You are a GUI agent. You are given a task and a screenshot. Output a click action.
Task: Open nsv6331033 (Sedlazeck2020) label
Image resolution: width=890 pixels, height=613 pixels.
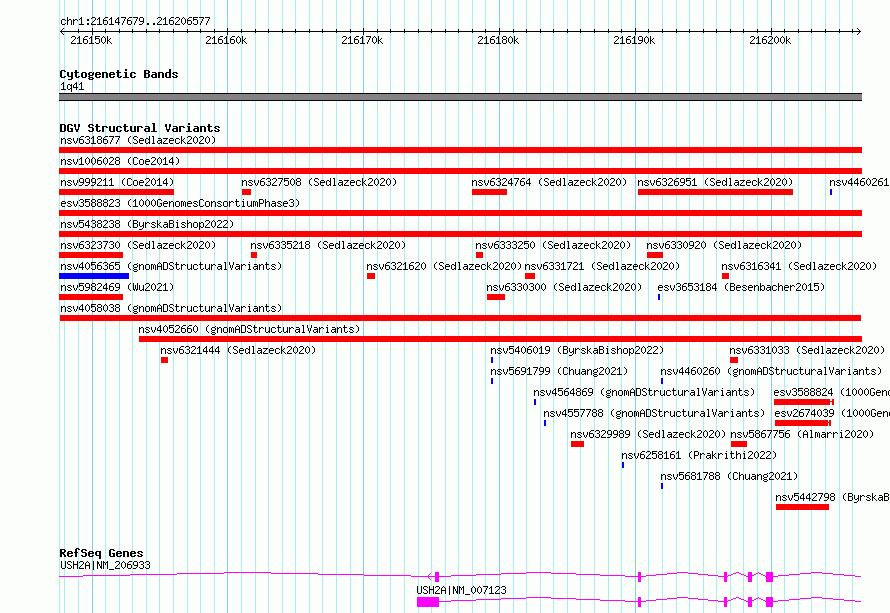[807, 350]
